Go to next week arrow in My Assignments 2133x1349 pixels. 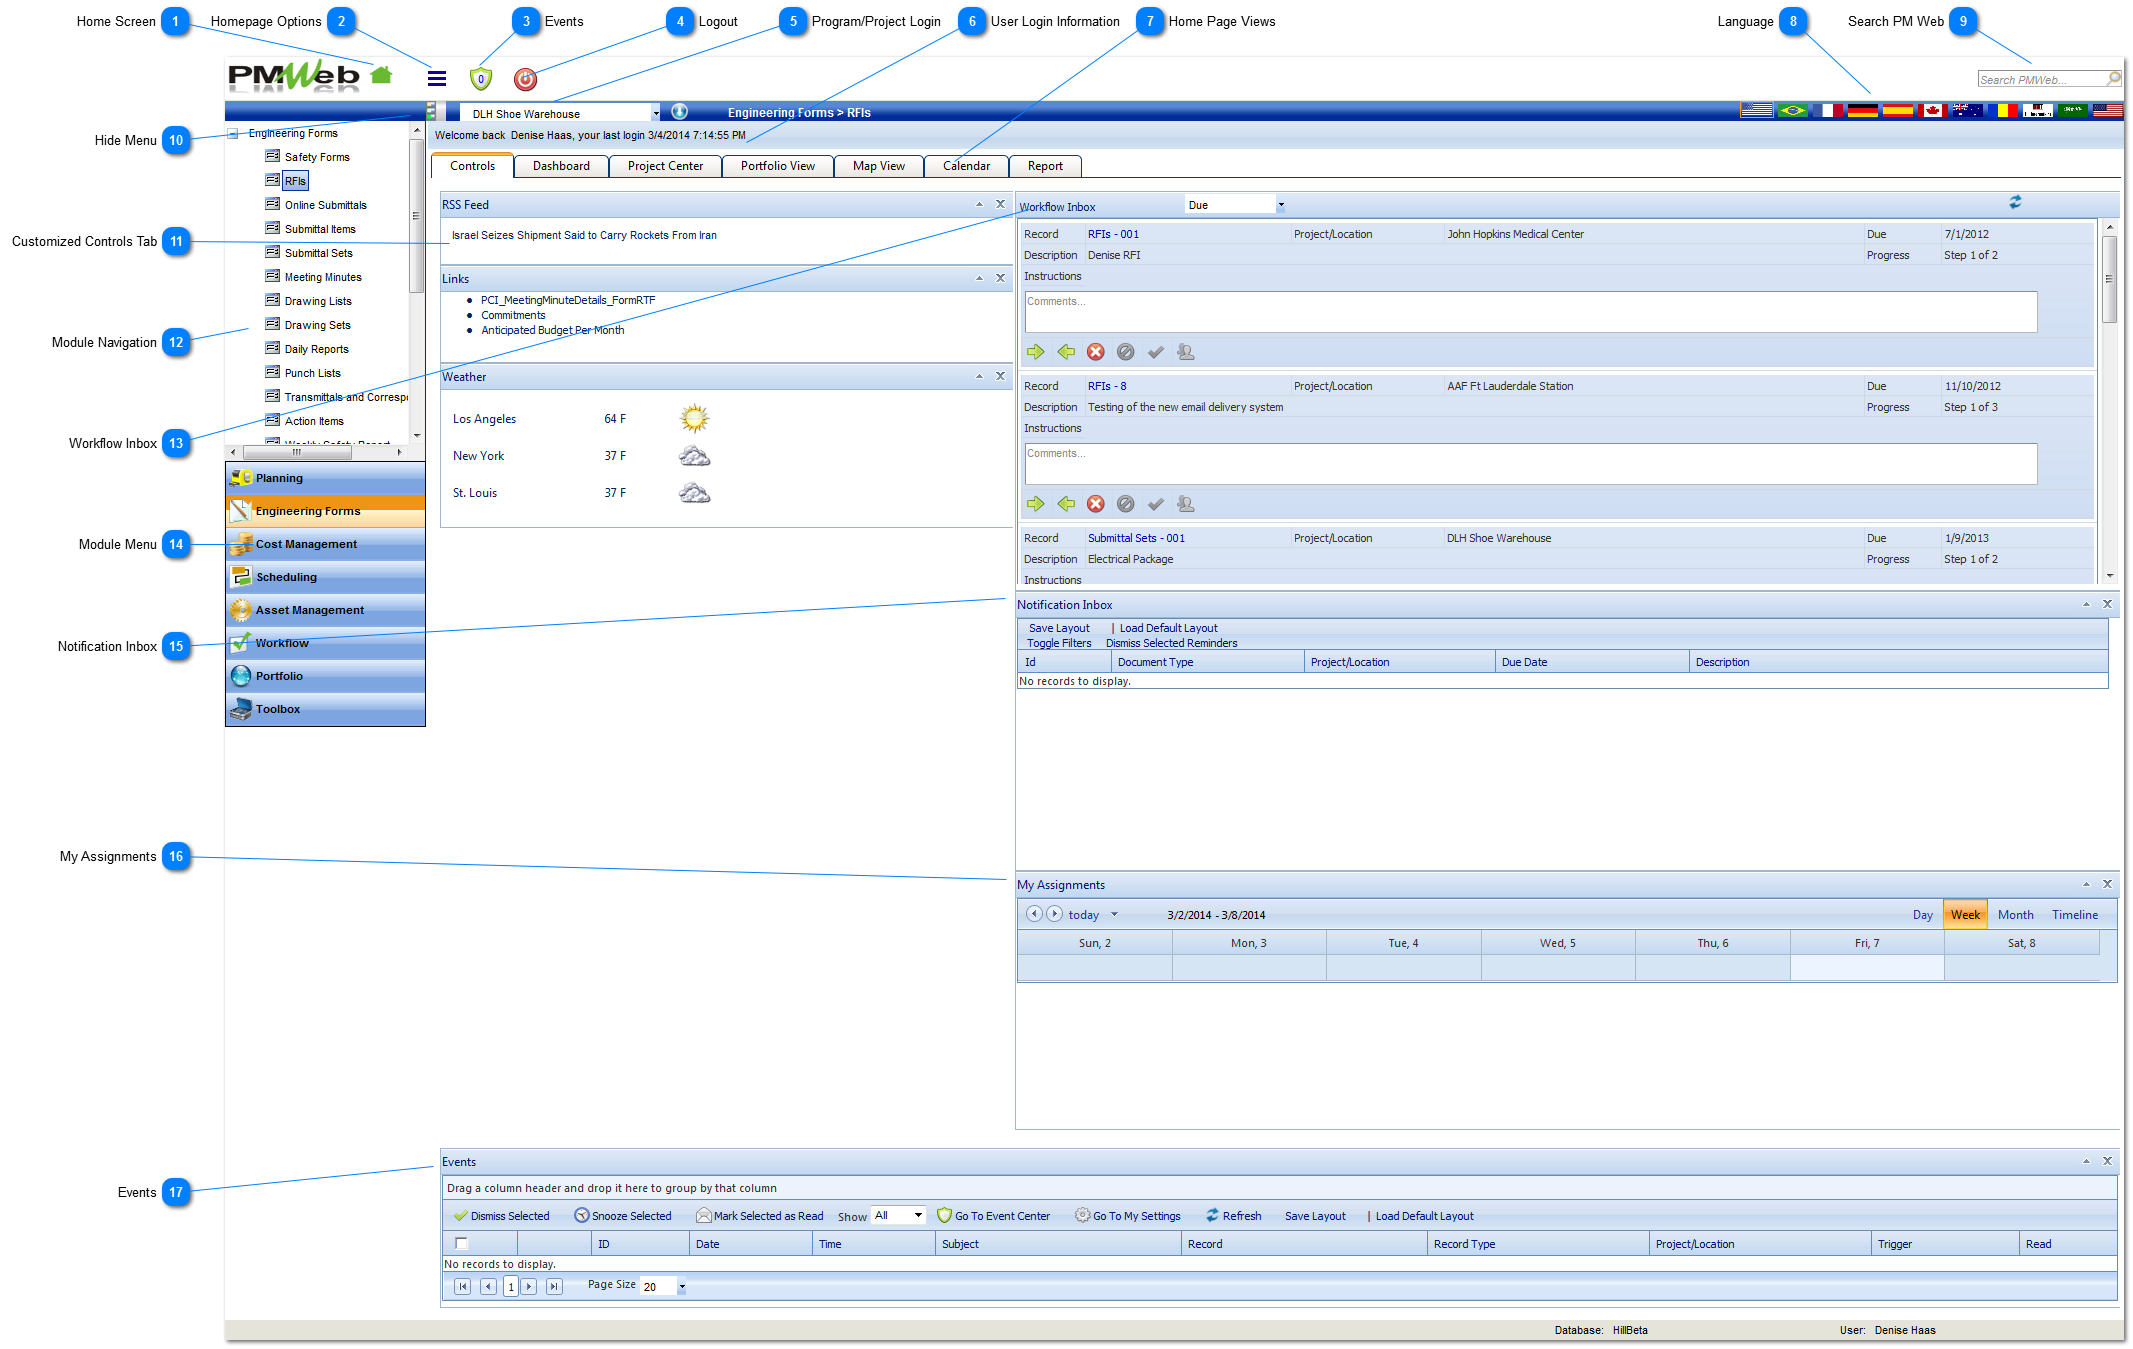(1054, 914)
